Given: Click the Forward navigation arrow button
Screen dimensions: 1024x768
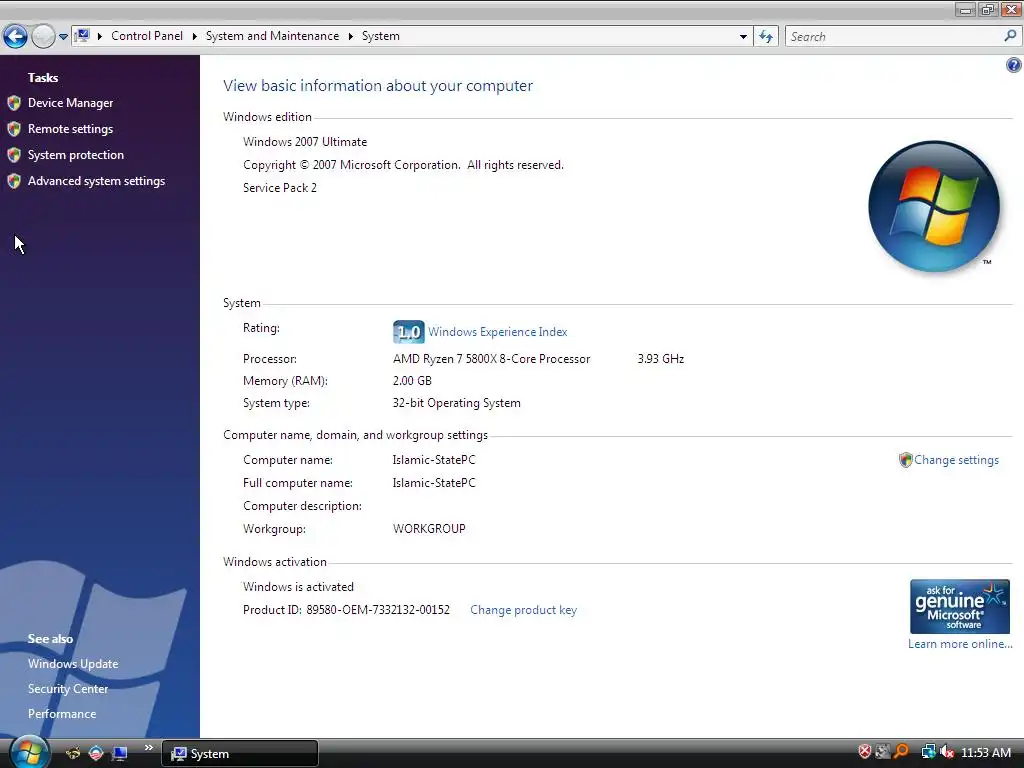Looking at the screenshot, I should (43, 36).
